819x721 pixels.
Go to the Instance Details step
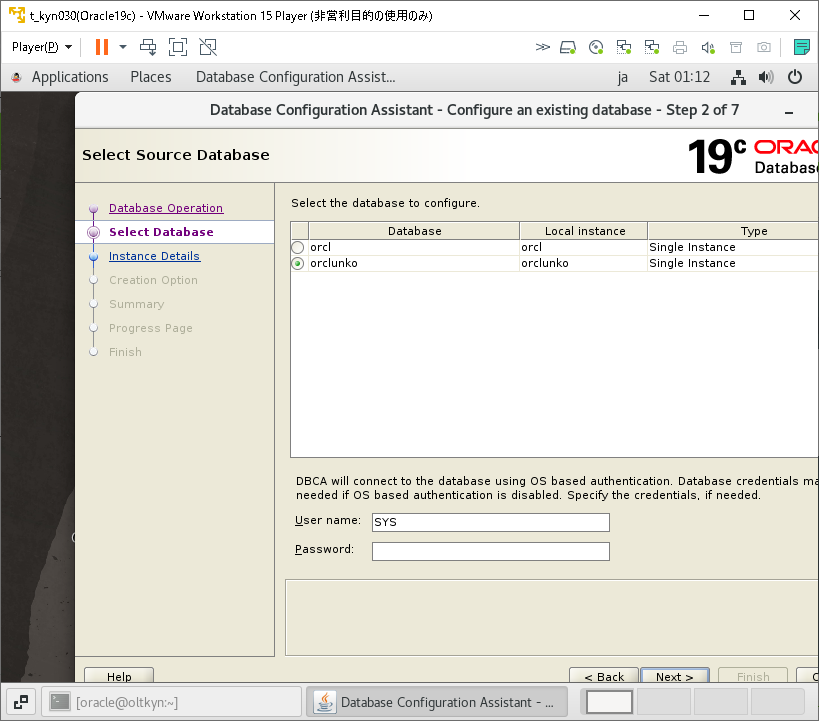pos(154,256)
